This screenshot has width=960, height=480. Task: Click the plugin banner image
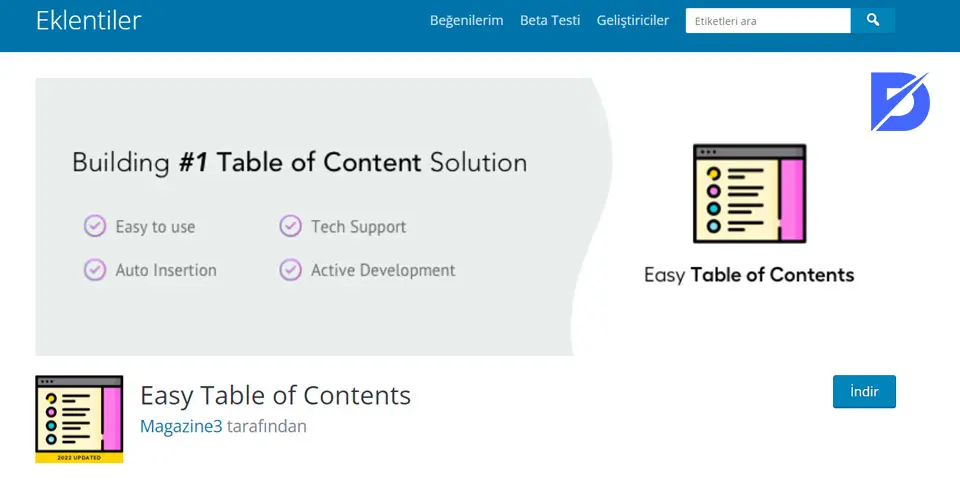(x=467, y=217)
